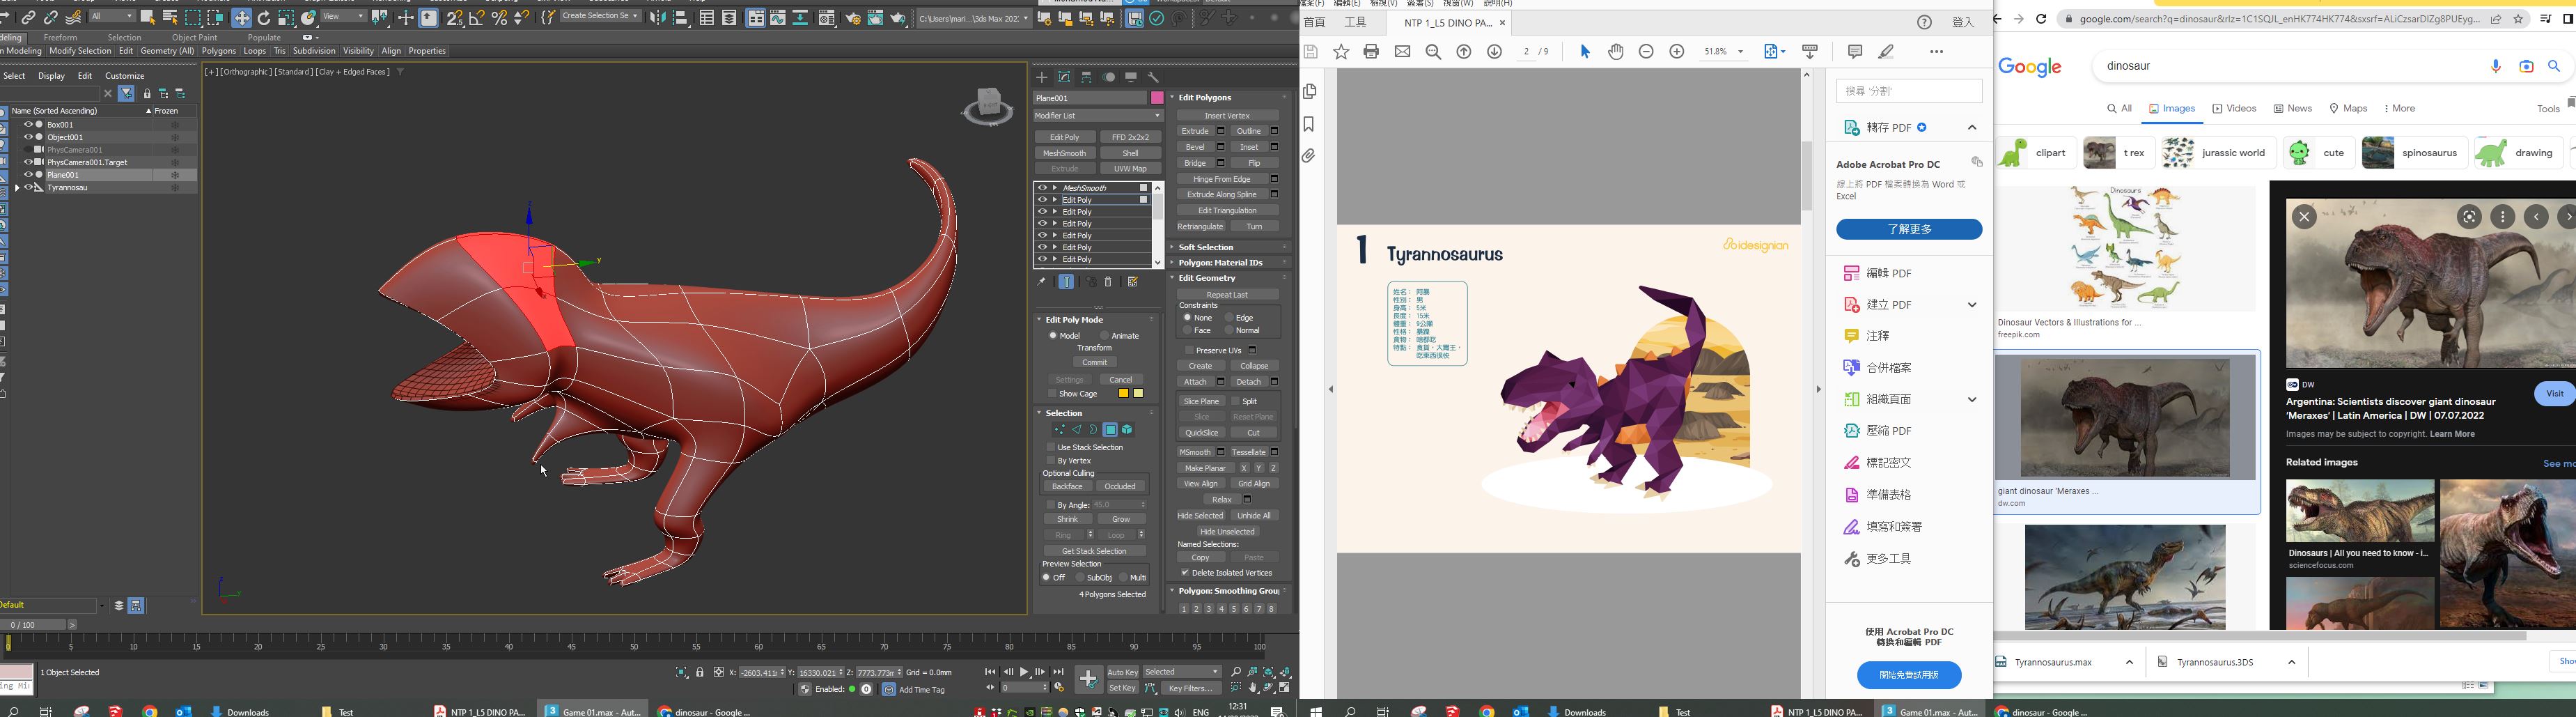2576x717 pixels.
Task: Click the Utilities wrench panel icon
Action: pos(1153,77)
